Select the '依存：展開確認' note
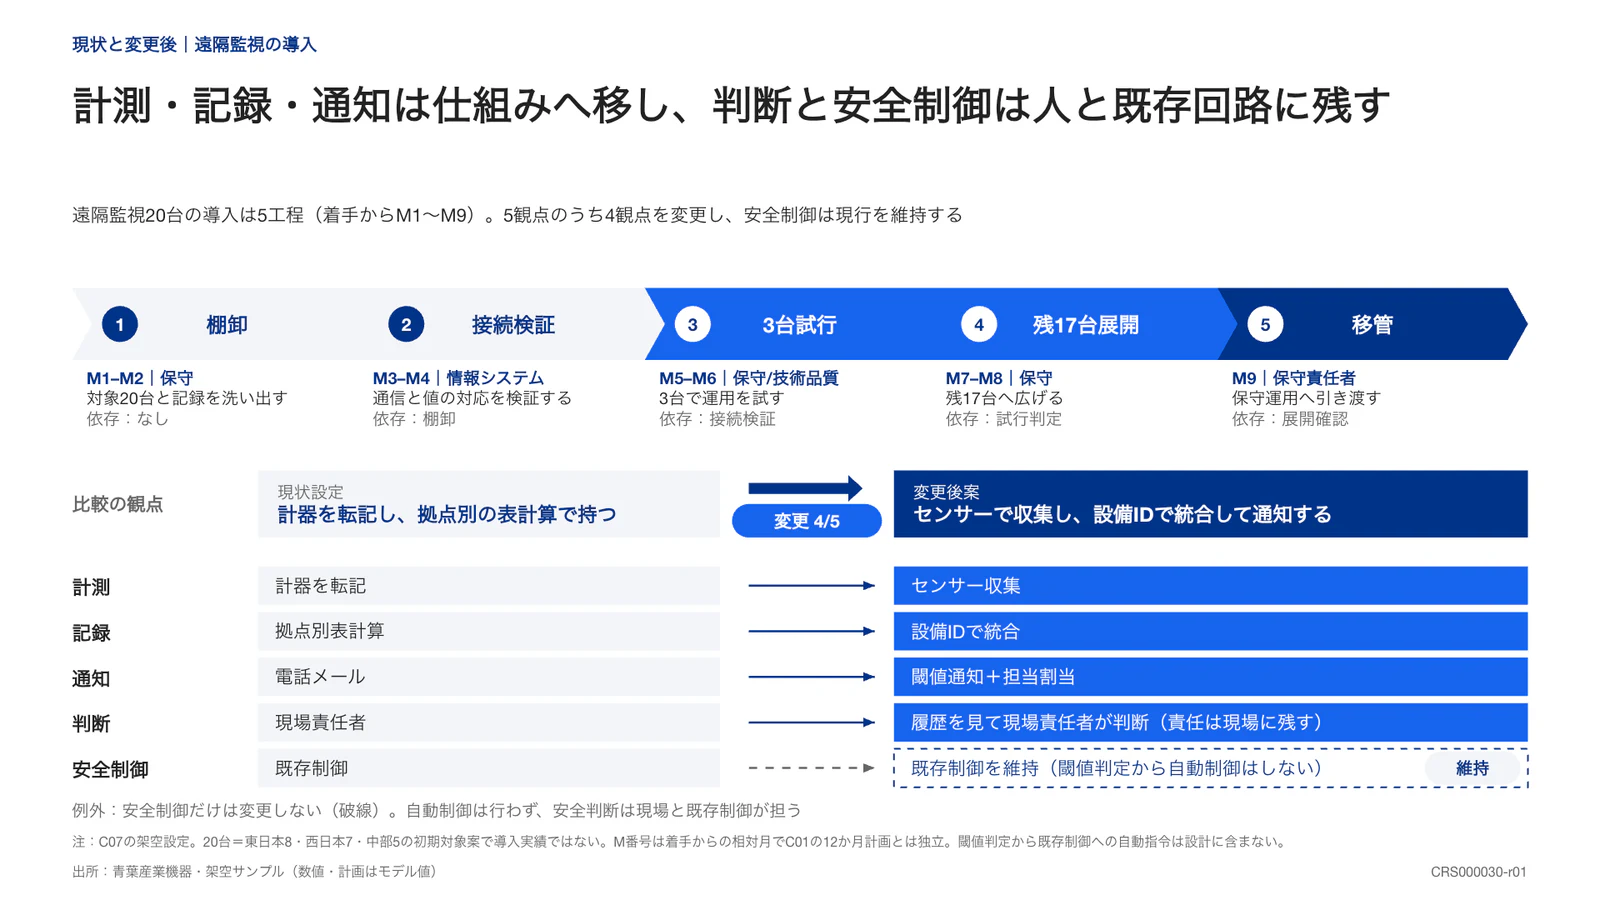The height and width of the screenshot is (900, 1600). pos(1290,419)
